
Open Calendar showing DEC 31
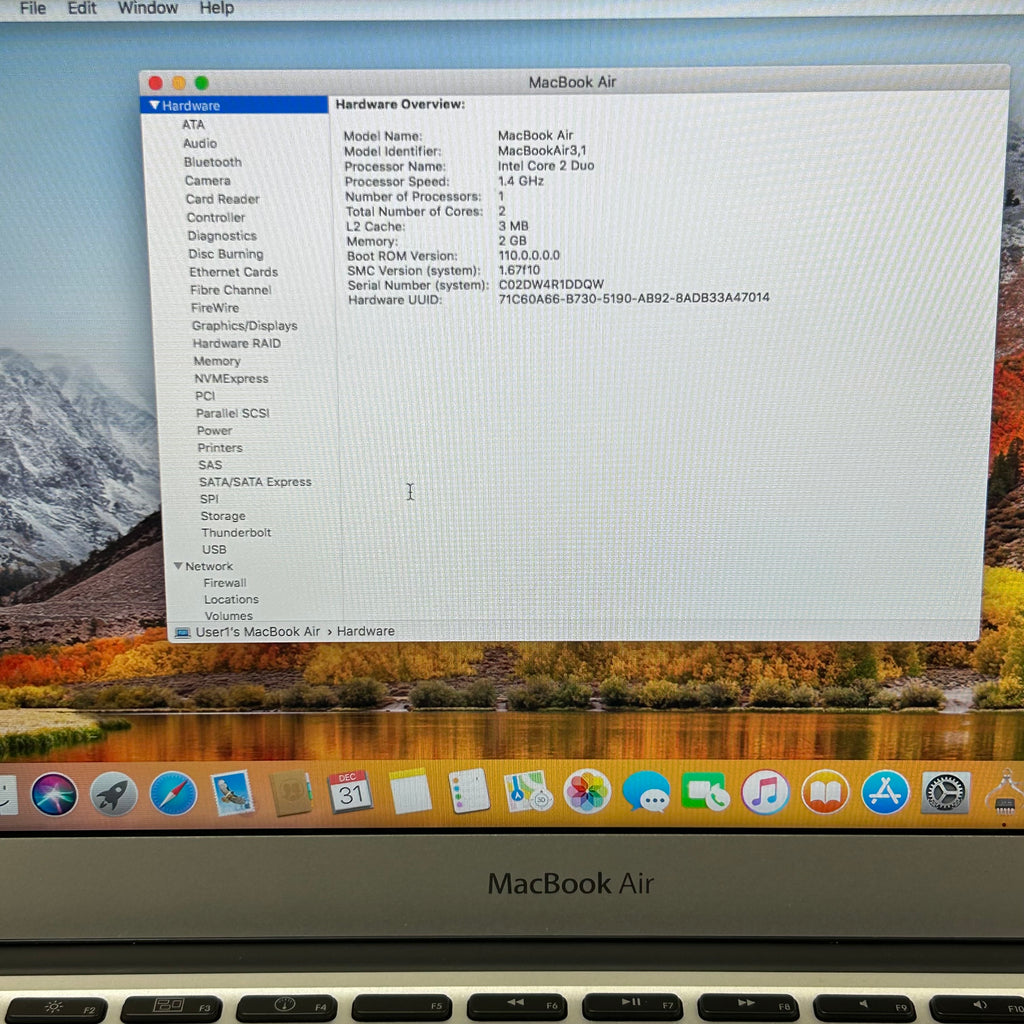(x=350, y=792)
